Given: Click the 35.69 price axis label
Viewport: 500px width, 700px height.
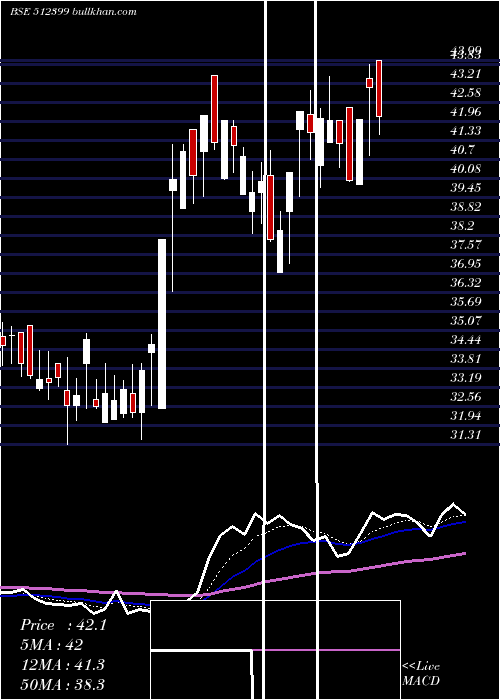Looking at the screenshot, I should tap(466, 302).
